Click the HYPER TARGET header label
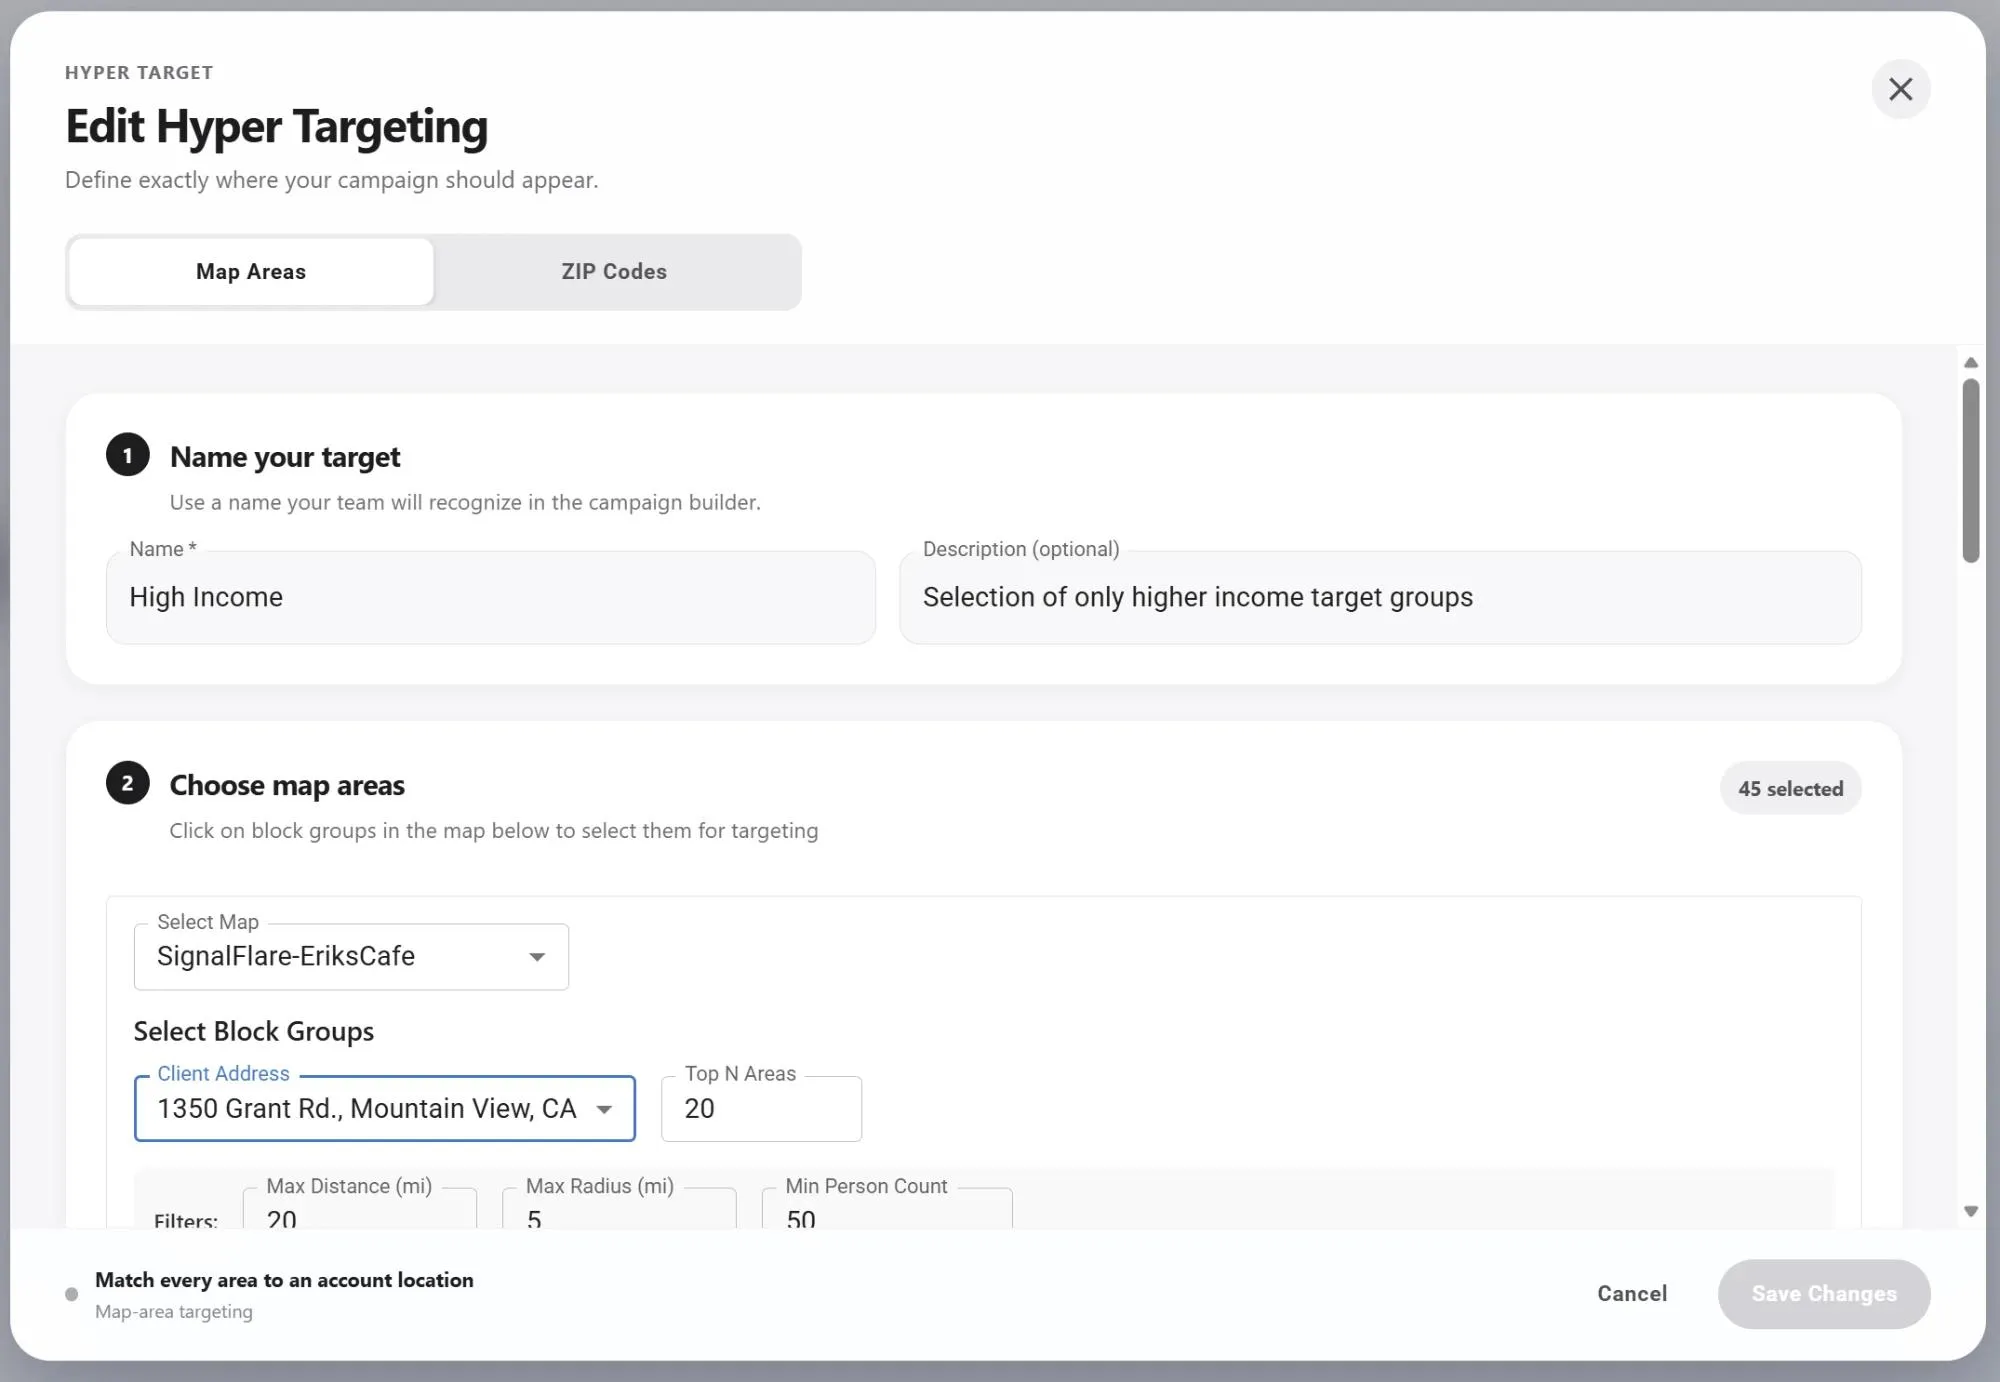 [x=139, y=73]
